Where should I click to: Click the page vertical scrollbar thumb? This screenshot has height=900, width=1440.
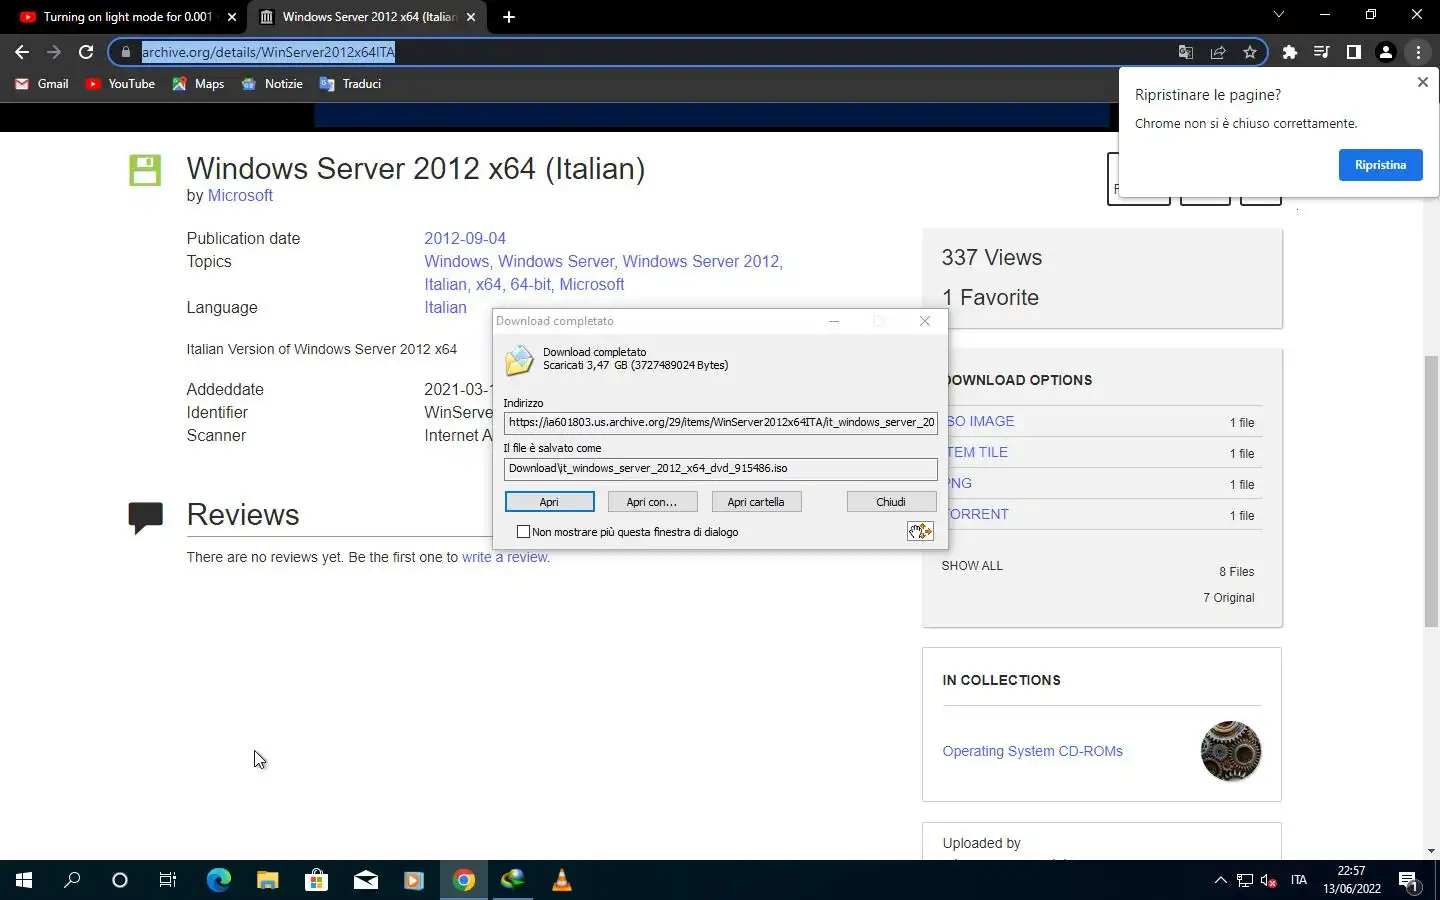tap(1432, 490)
